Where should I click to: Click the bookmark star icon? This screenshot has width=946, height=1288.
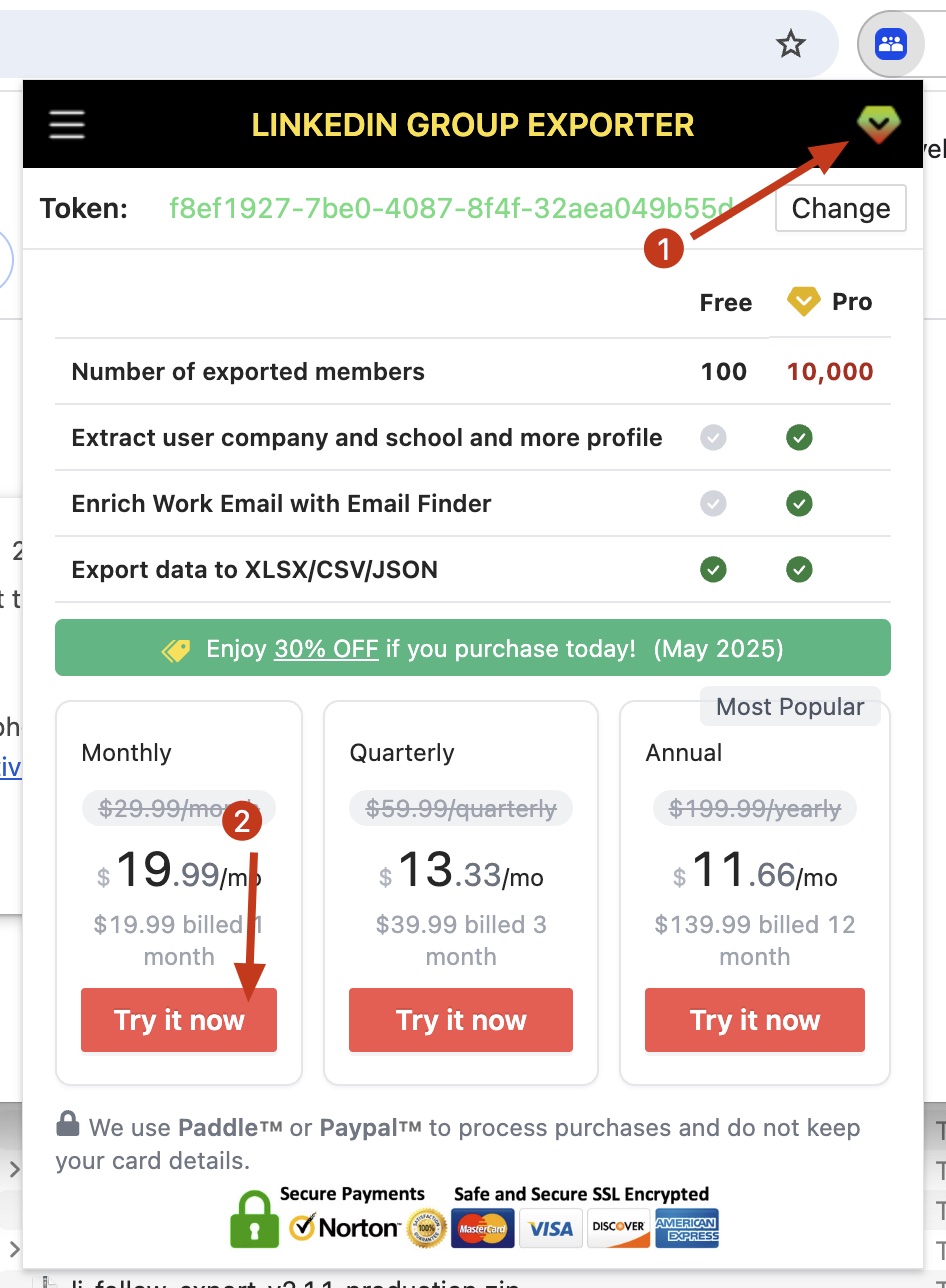click(x=791, y=44)
